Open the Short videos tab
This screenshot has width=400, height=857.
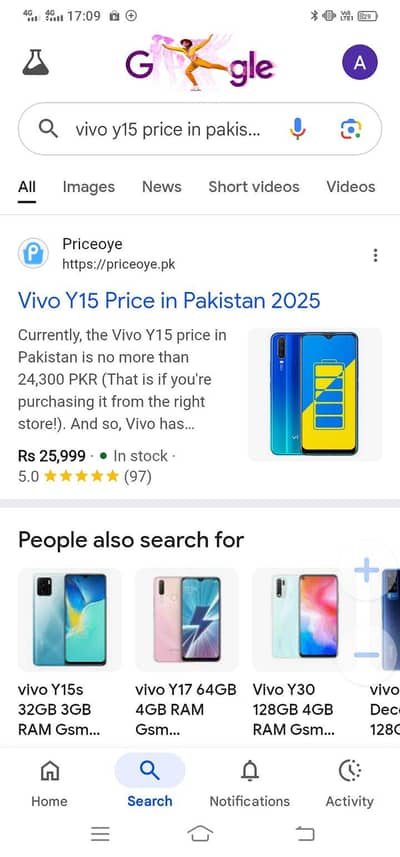(x=254, y=187)
